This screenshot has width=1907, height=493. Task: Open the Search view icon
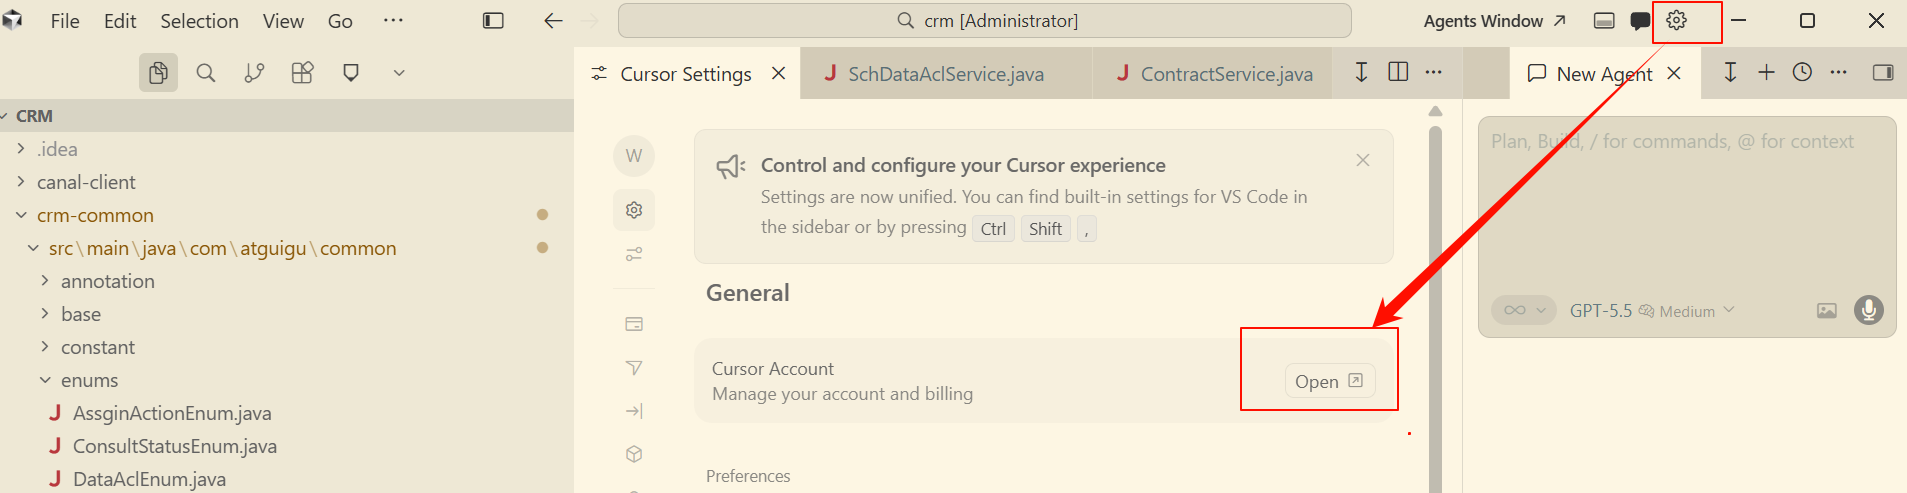pos(206,73)
